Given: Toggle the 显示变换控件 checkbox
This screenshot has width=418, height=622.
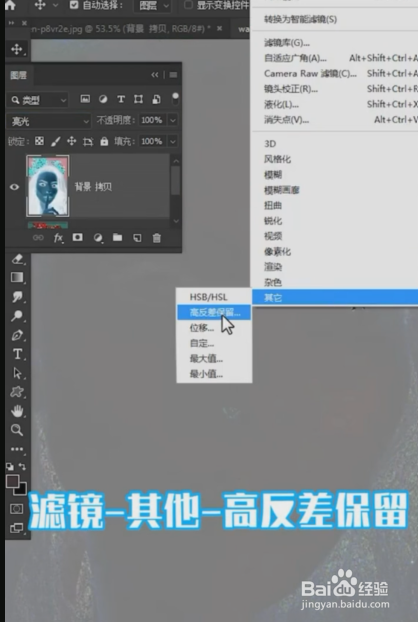Looking at the screenshot, I should click(x=188, y=5).
